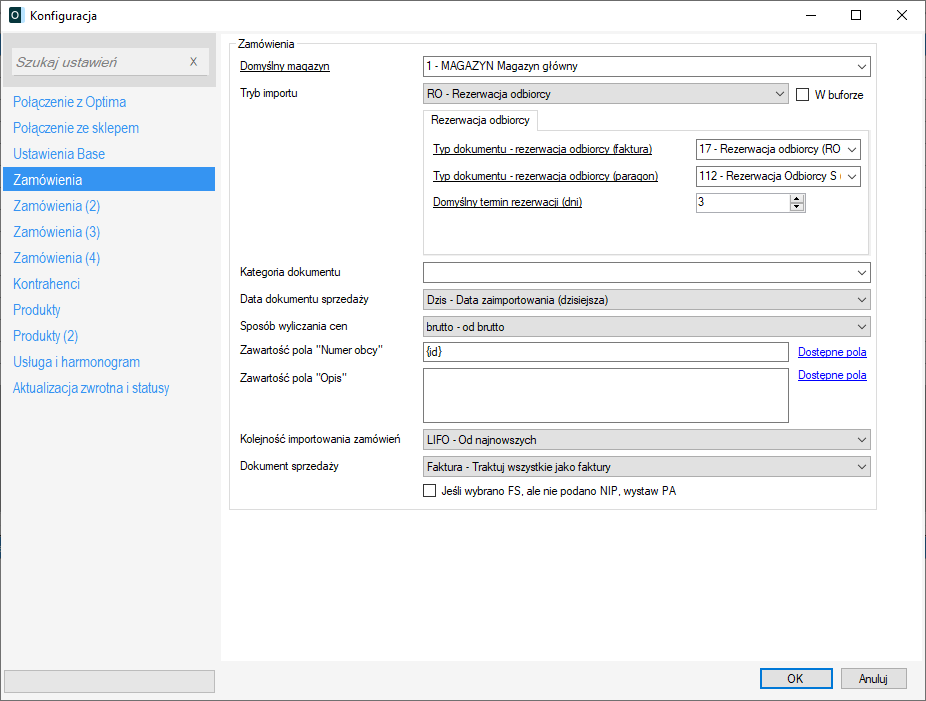Check 'Jeśli wybrano FS' NIP option
The height and width of the screenshot is (701, 926).
pos(430,491)
